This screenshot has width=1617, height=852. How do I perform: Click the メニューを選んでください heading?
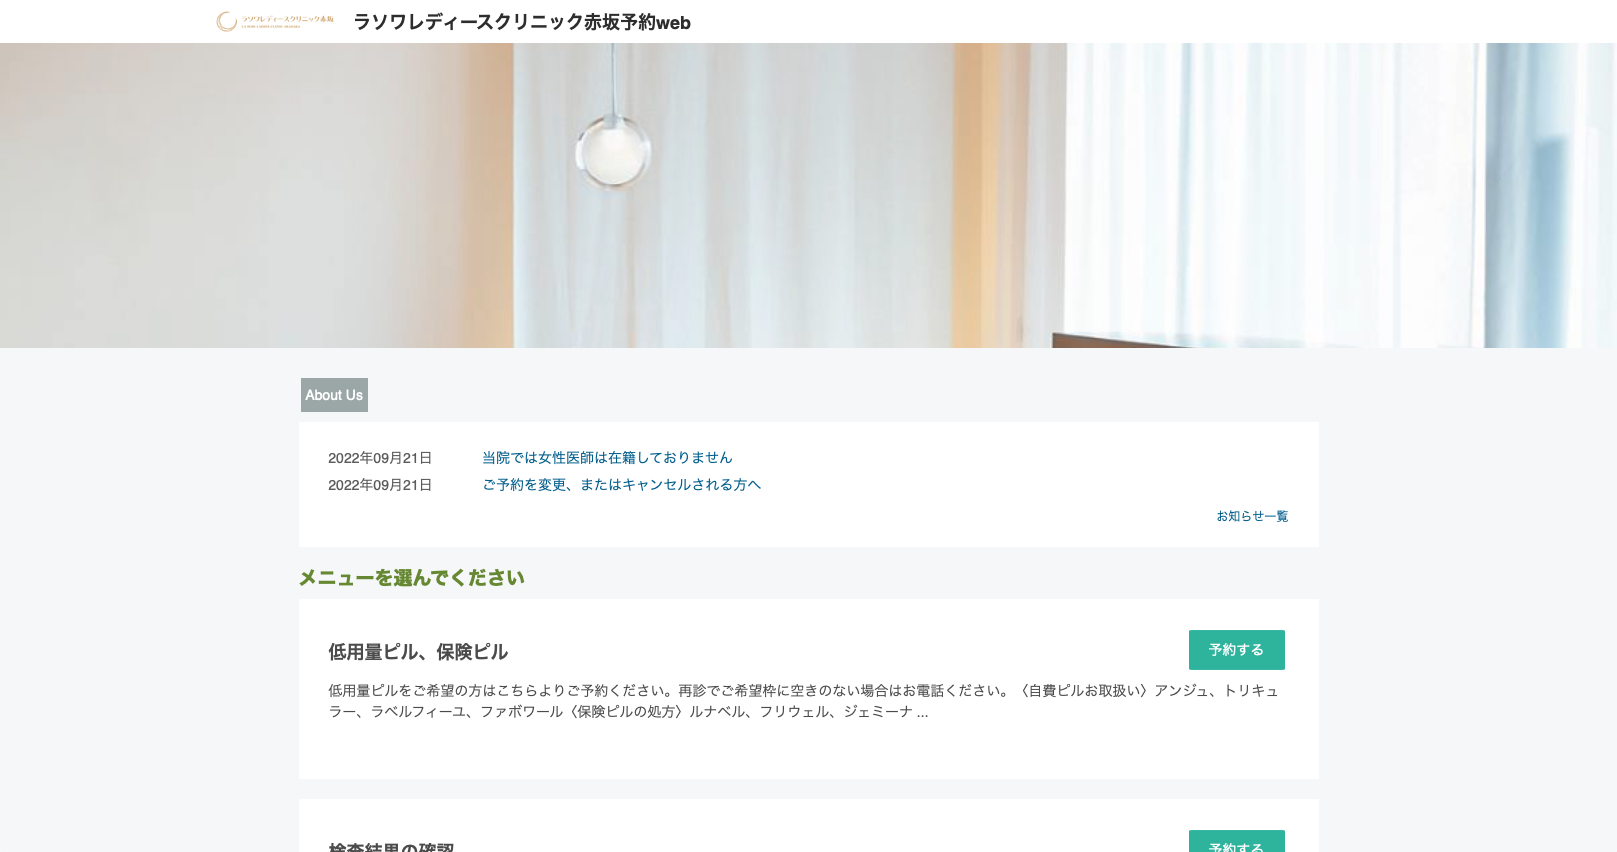(412, 577)
